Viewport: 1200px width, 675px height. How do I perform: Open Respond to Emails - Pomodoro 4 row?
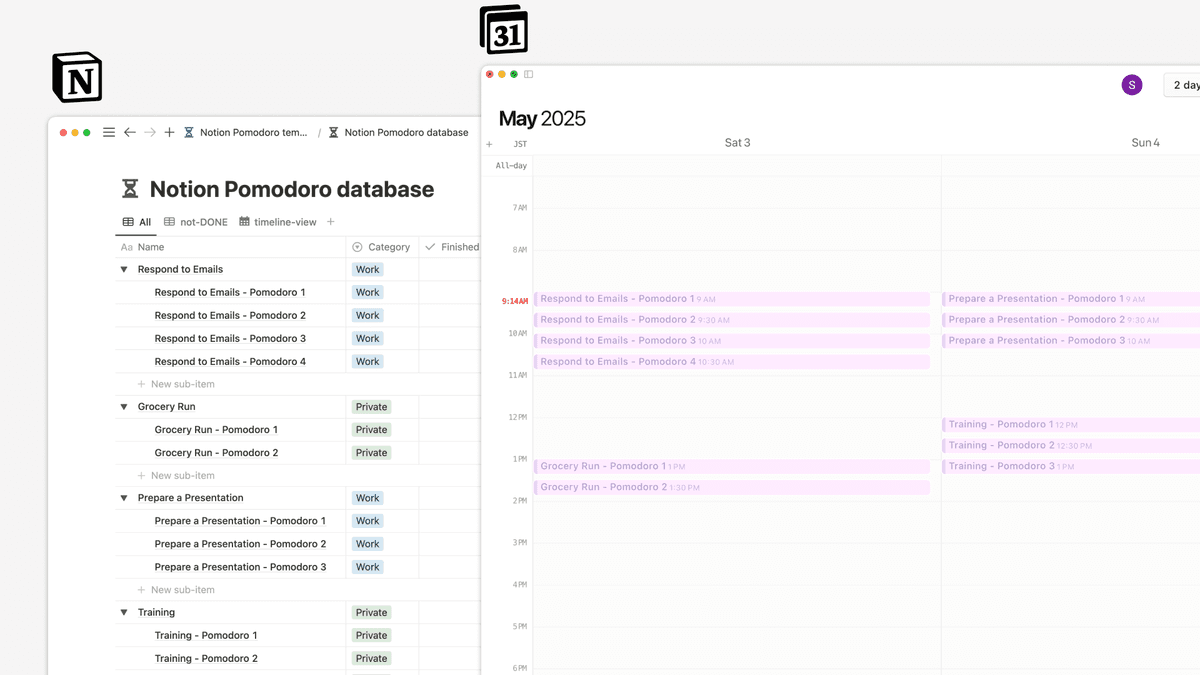[230, 361]
